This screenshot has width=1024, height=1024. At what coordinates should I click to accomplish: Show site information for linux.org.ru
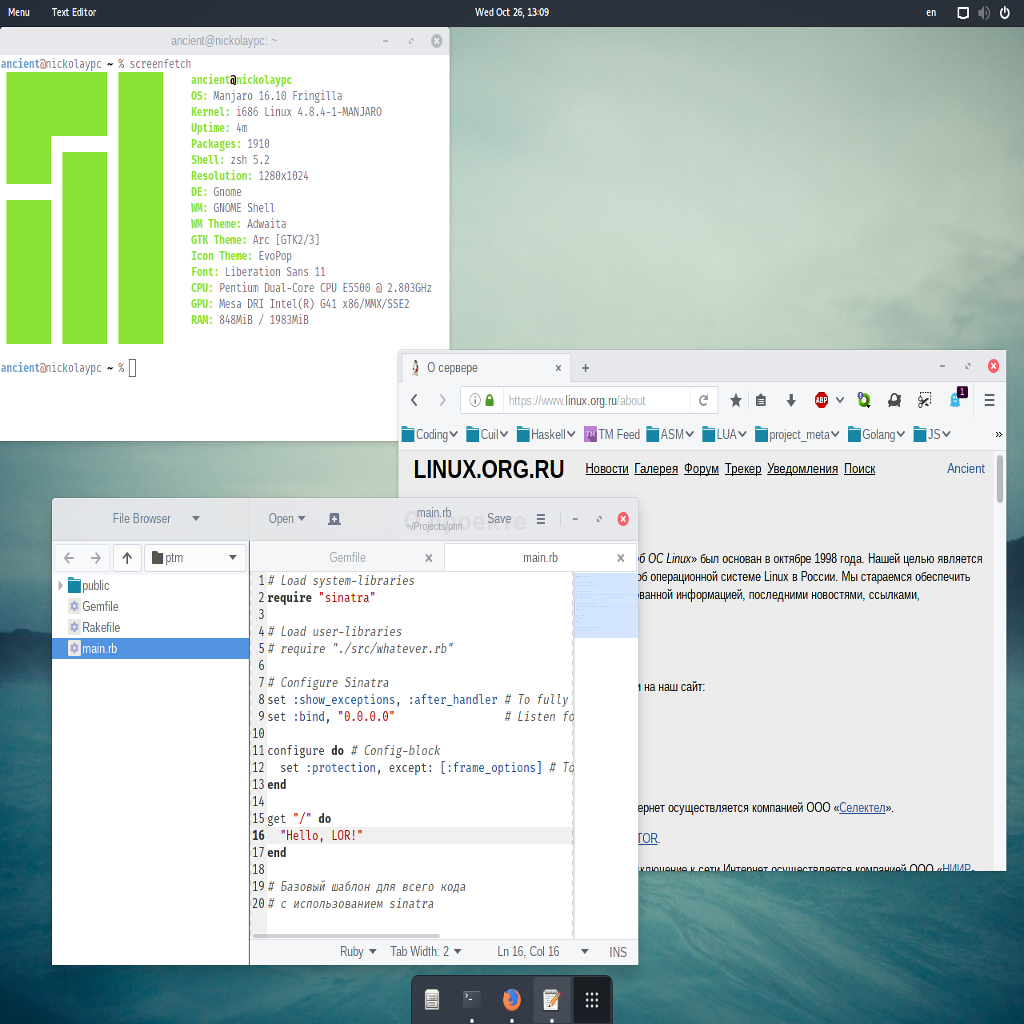point(475,400)
